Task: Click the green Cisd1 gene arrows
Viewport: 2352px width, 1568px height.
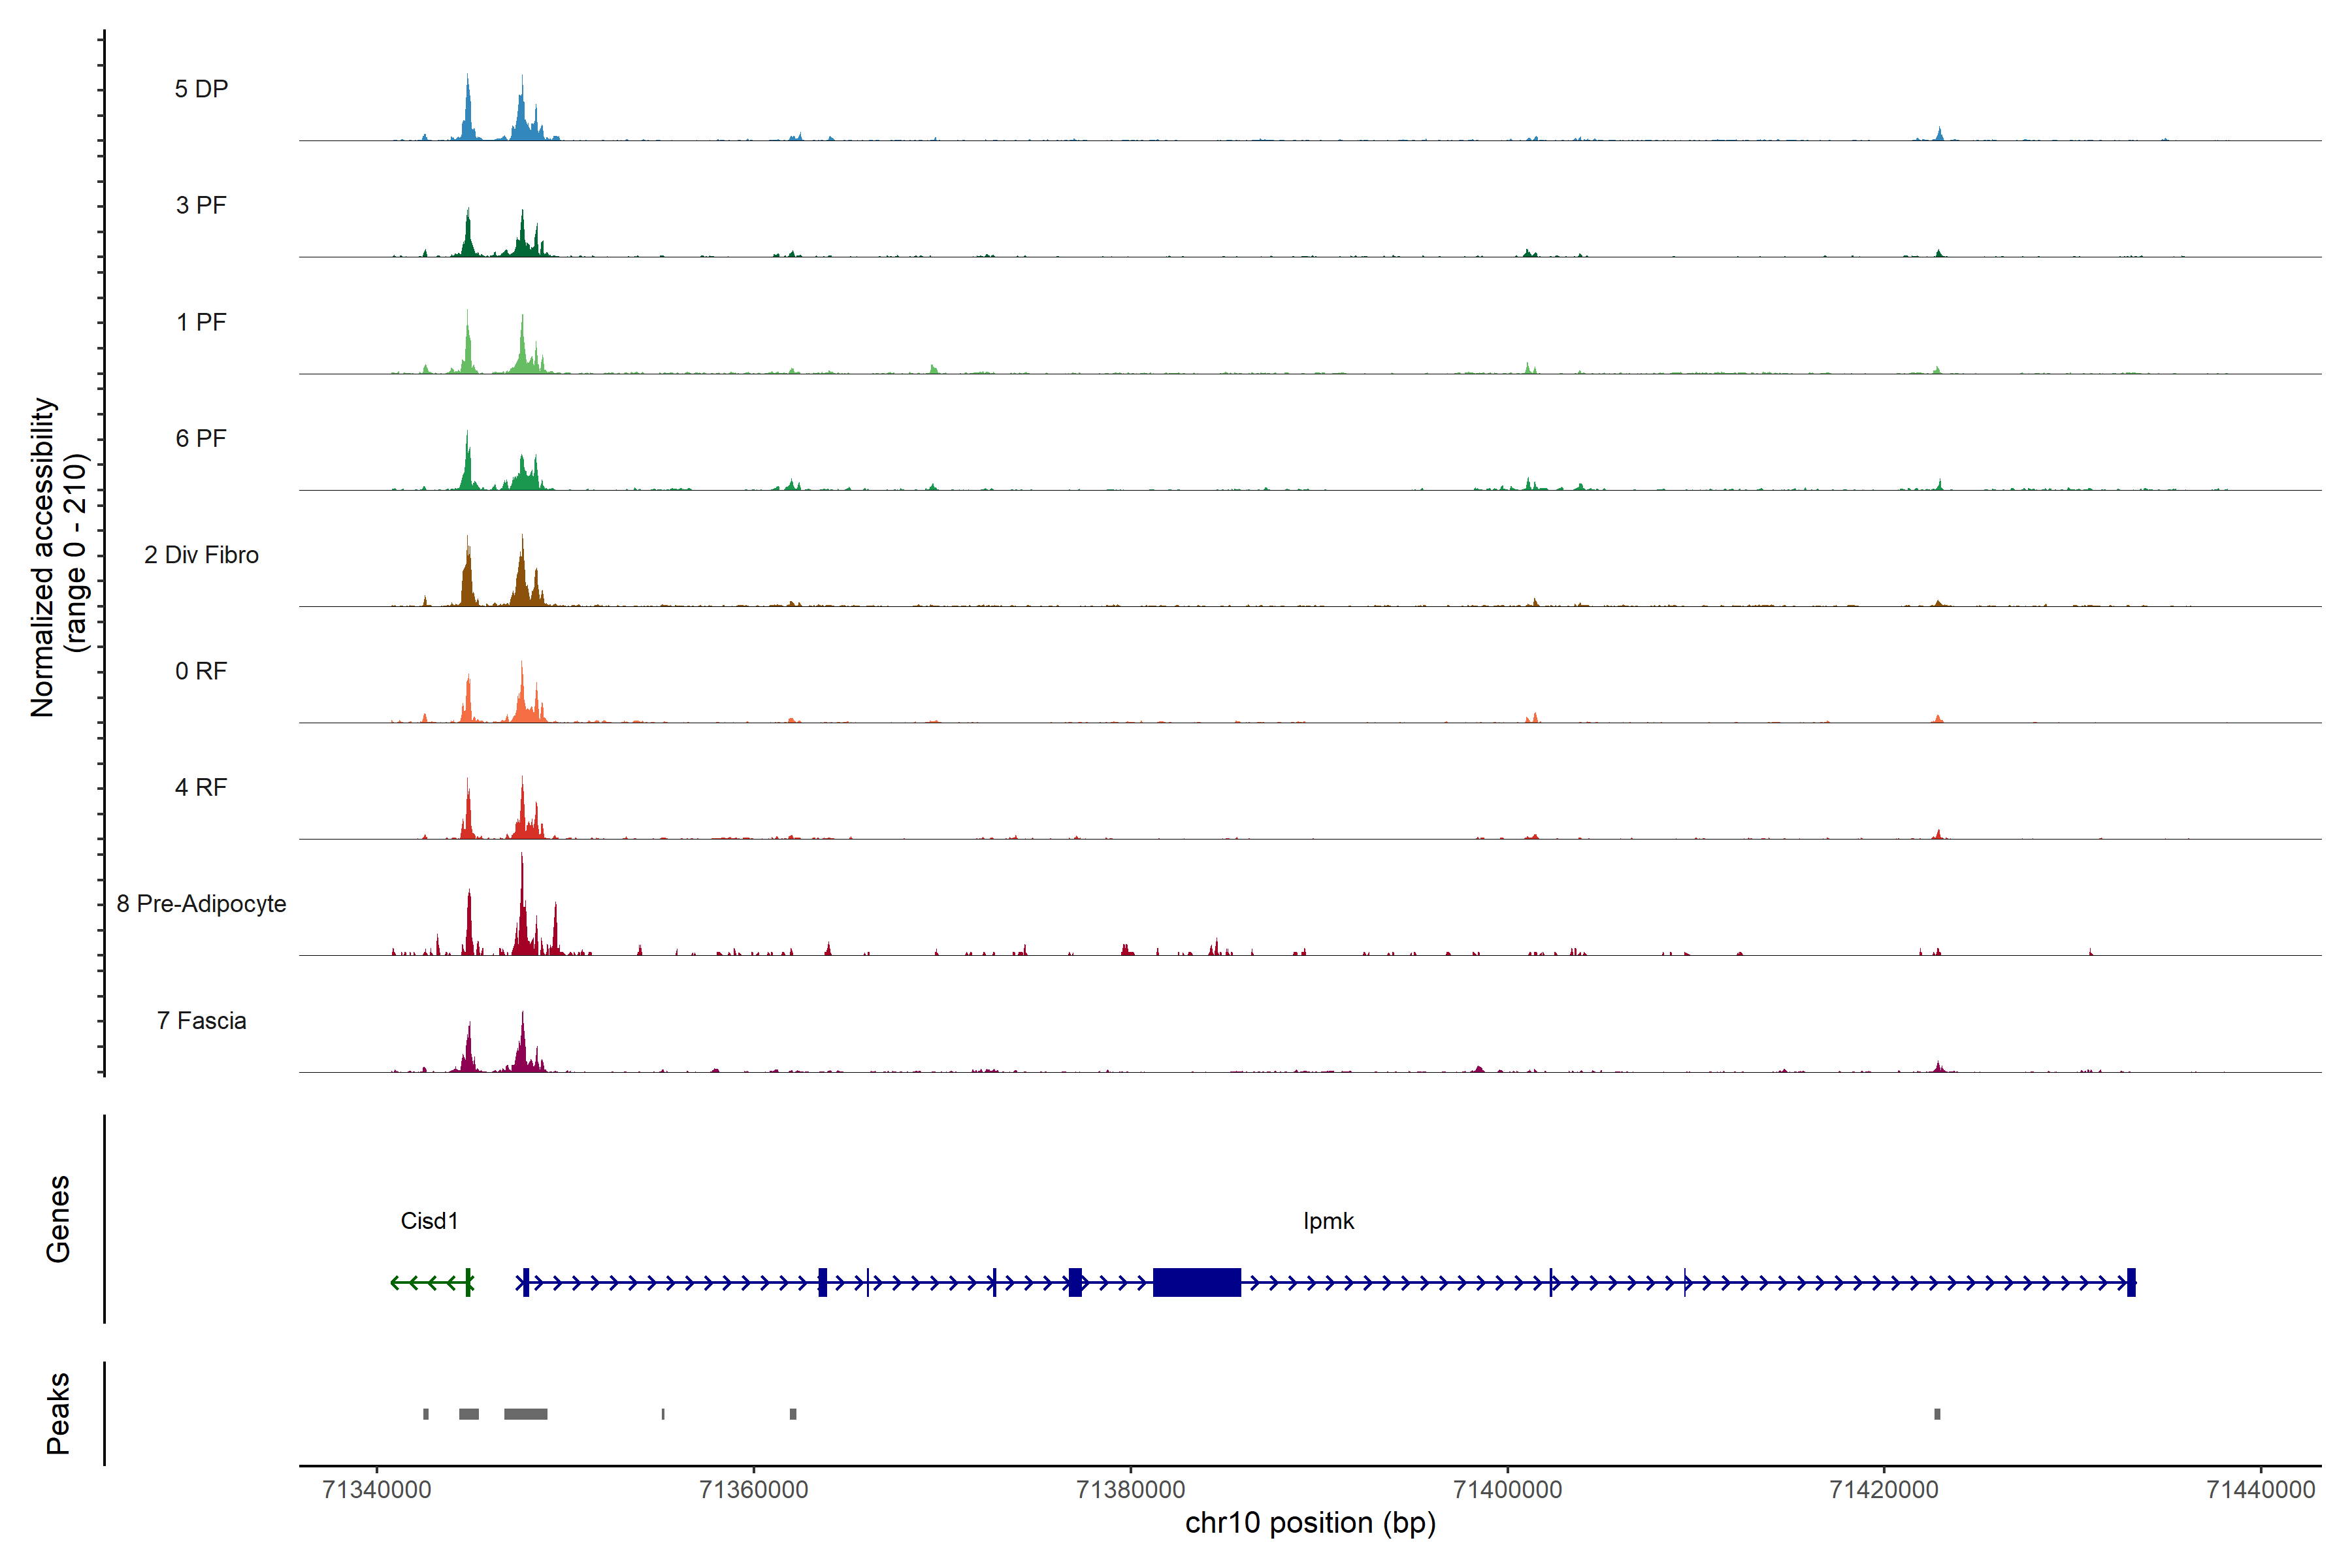Action: [x=428, y=1282]
